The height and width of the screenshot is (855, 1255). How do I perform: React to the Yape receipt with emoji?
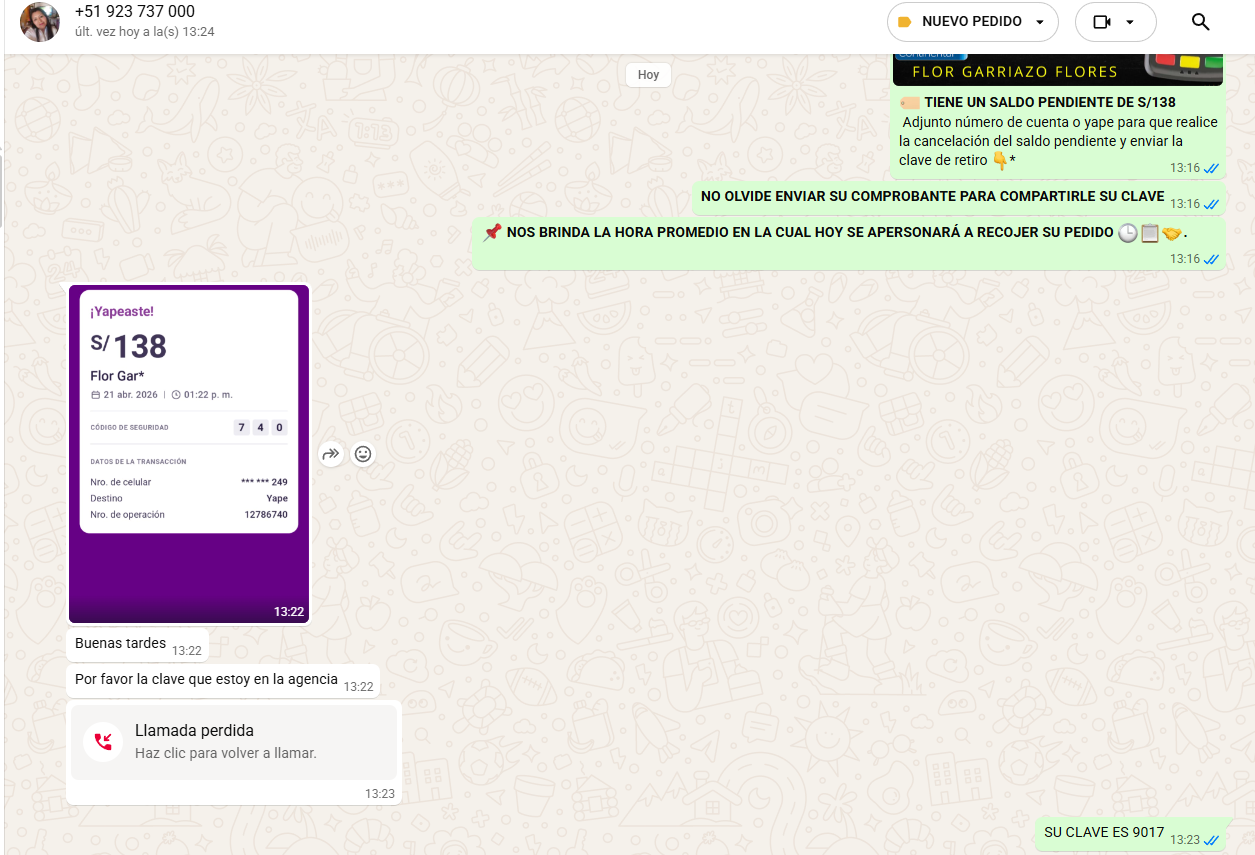pos(363,454)
